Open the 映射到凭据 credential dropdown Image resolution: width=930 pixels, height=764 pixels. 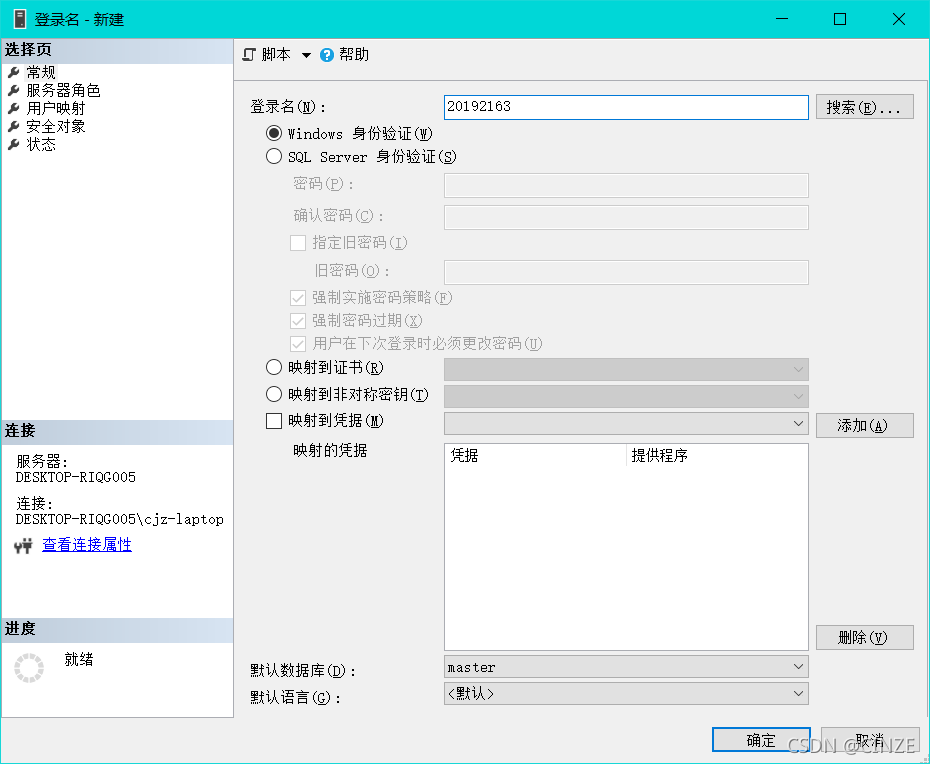tap(626, 424)
